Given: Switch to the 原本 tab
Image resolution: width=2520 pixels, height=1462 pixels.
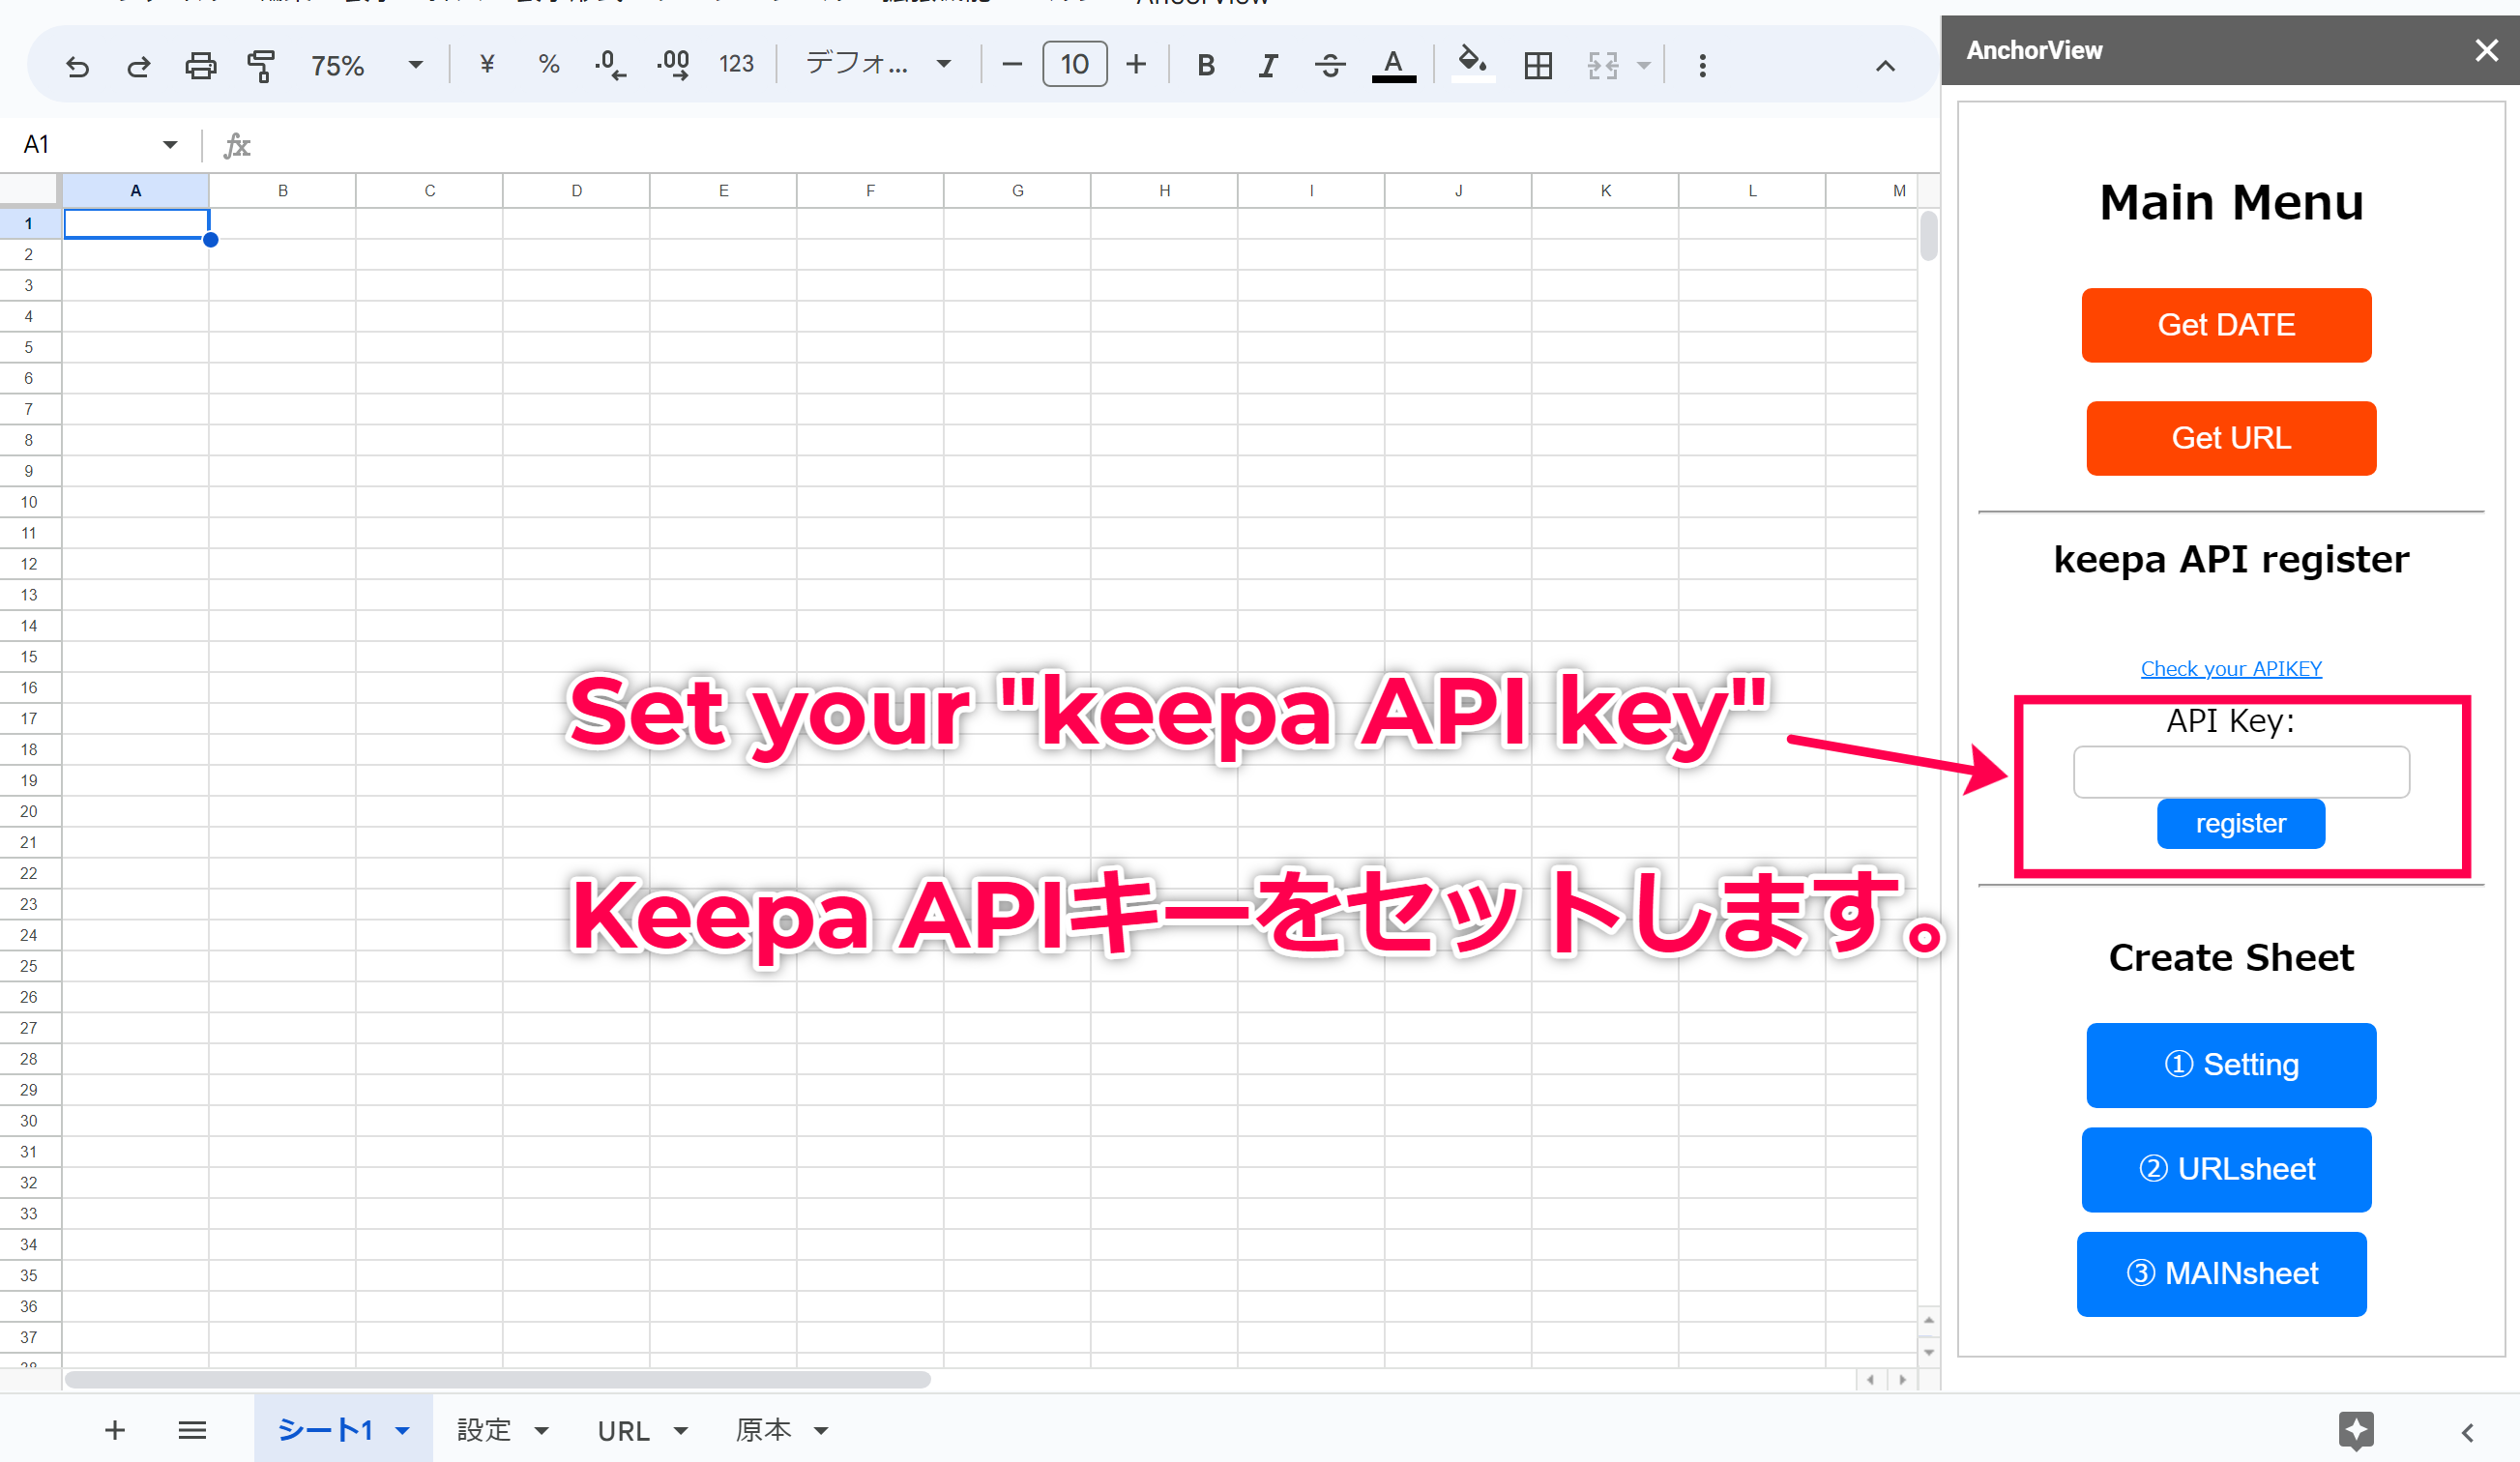Looking at the screenshot, I should [x=763, y=1430].
